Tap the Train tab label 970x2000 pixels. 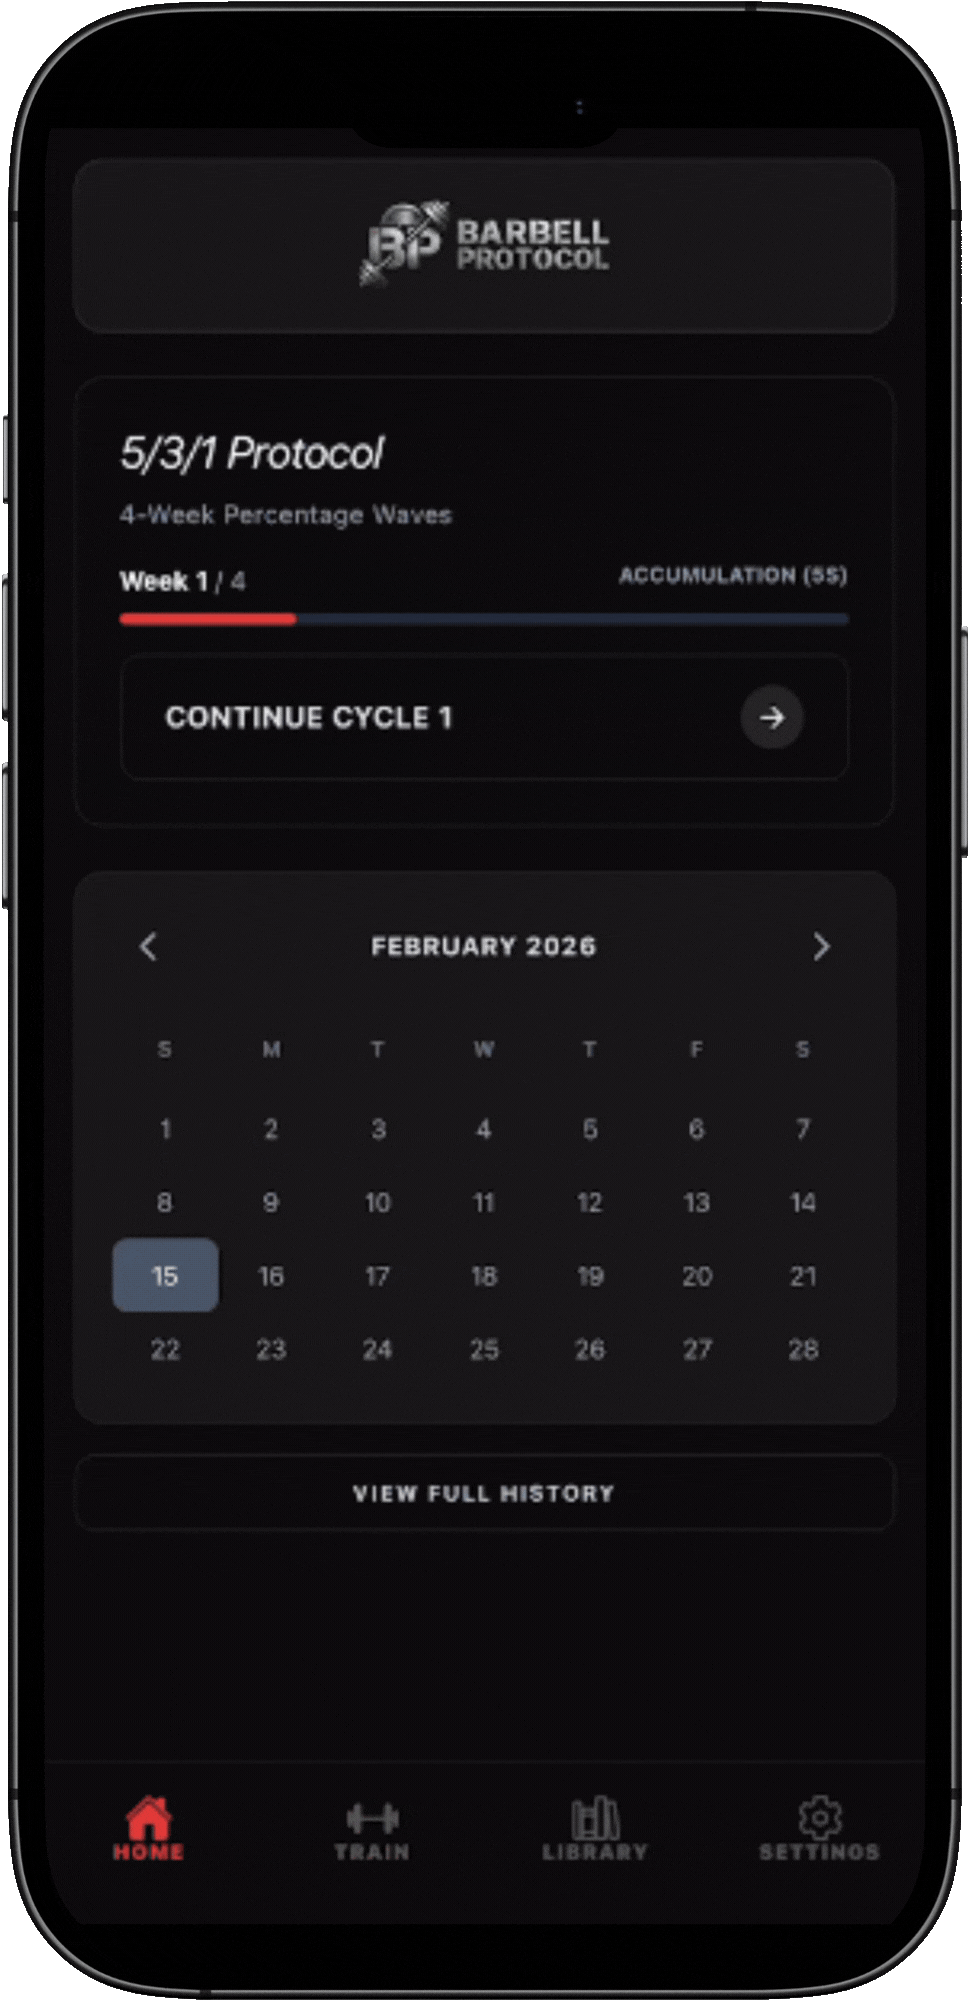click(x=372, y=1853)
